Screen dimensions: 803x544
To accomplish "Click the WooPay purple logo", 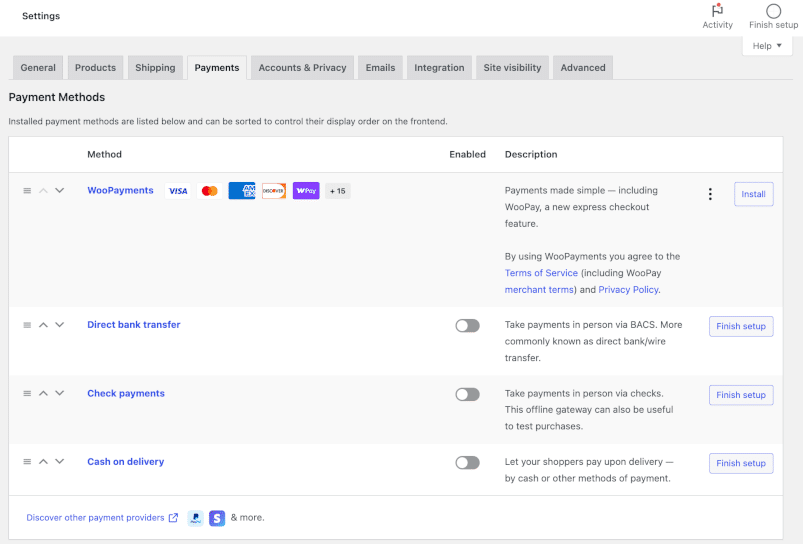I will [x=306, y=191].
